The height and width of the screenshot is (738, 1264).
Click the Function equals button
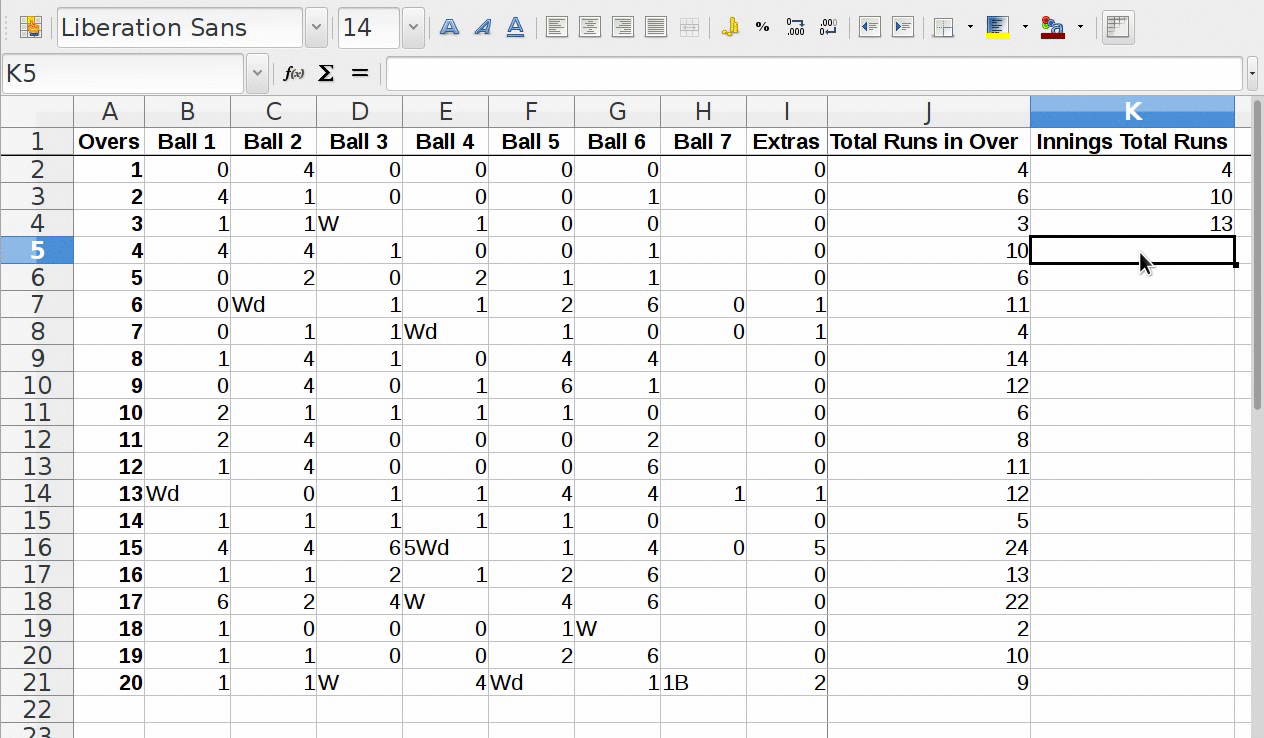coord(360,74)
